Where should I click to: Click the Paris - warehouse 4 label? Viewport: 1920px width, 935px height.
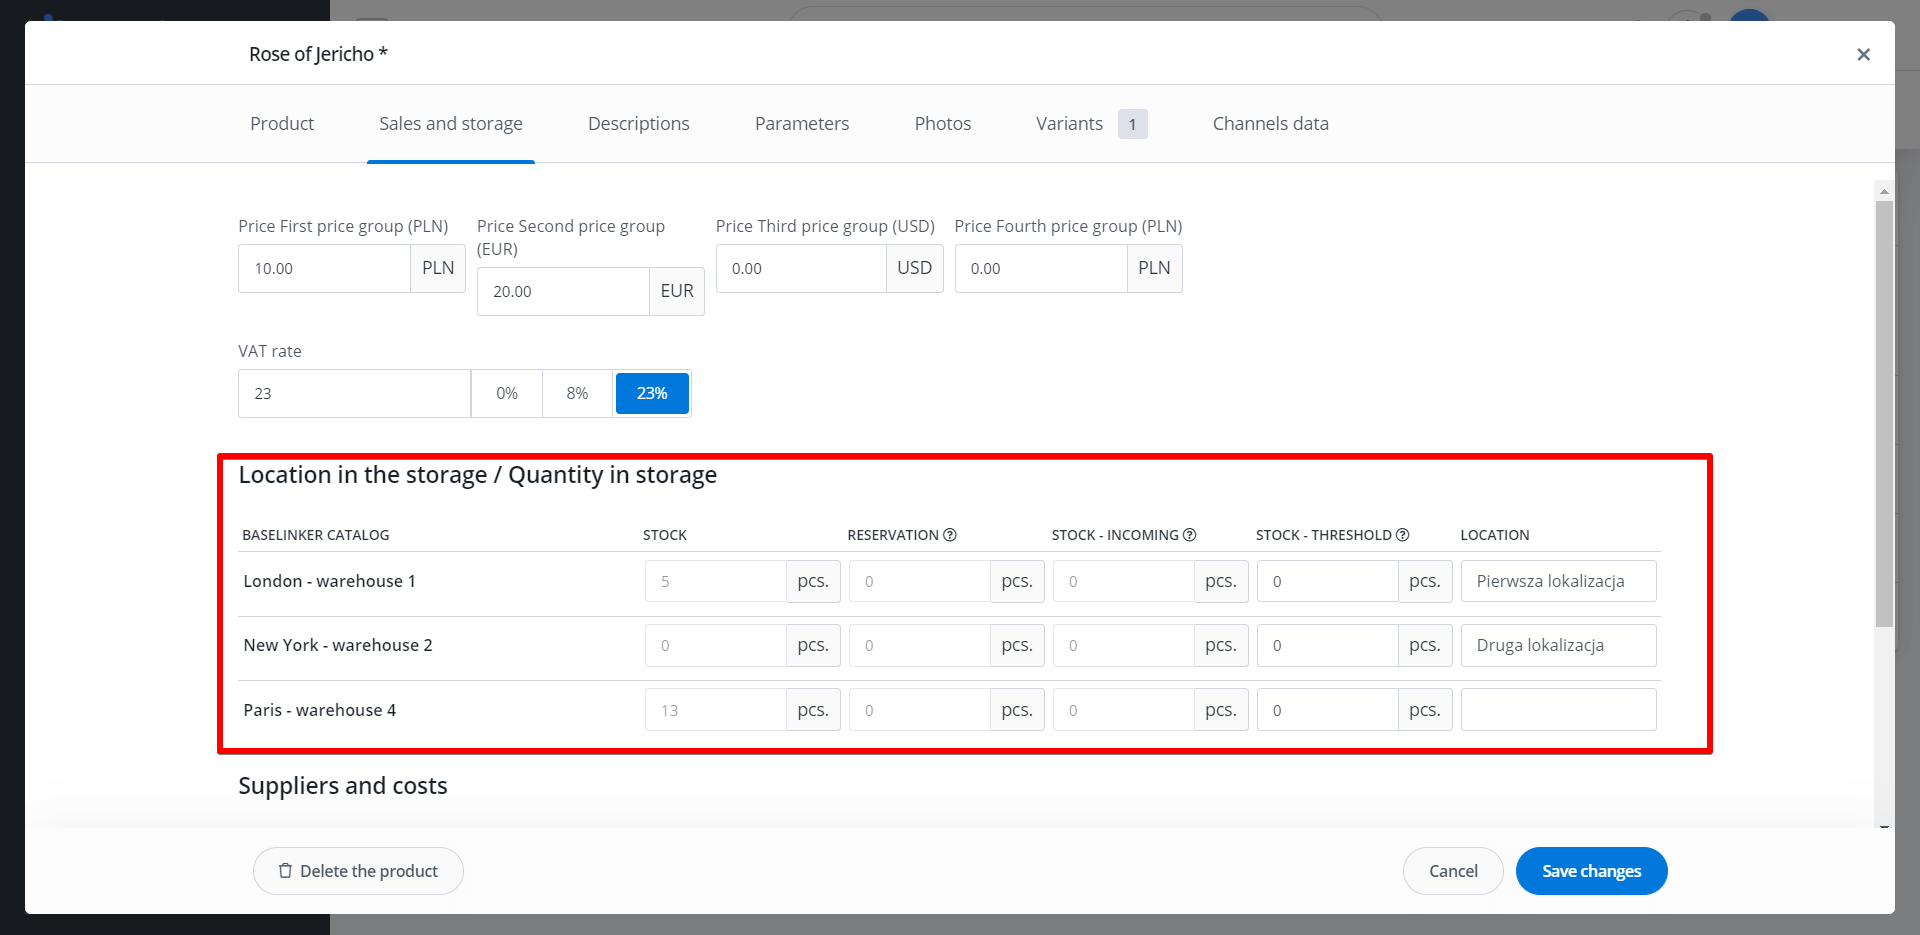point(319,710)
